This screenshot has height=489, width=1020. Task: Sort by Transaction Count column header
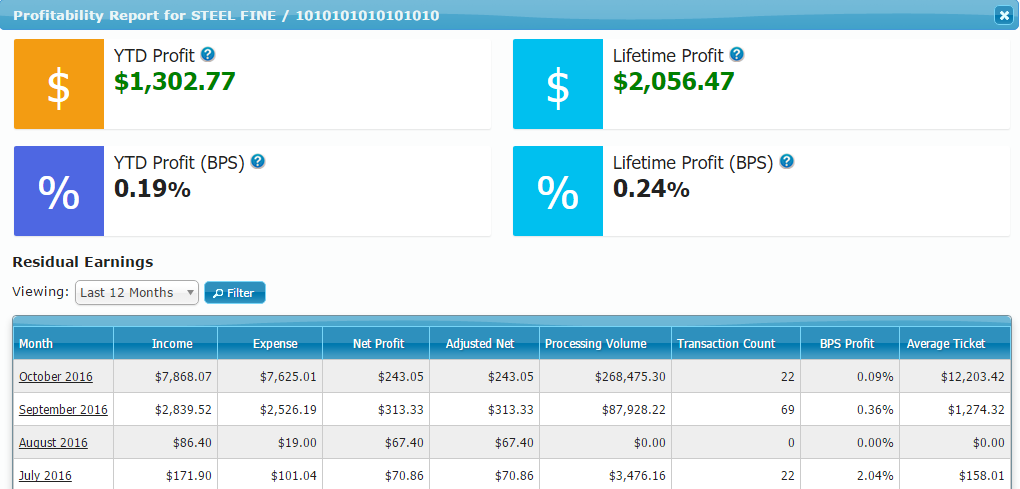pos(726,344)
